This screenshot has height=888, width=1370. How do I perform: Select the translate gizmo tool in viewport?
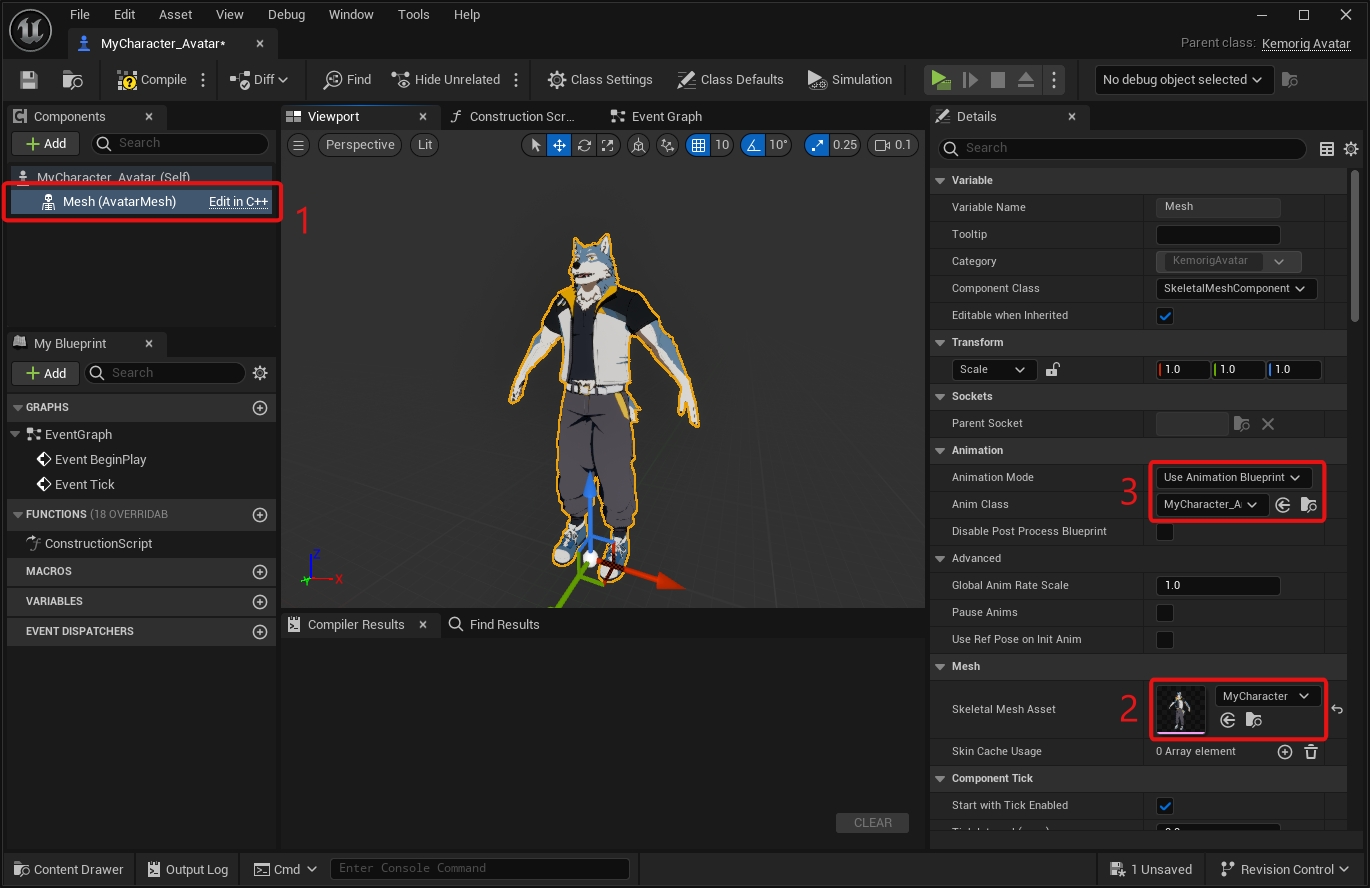(x=559, y=145)
